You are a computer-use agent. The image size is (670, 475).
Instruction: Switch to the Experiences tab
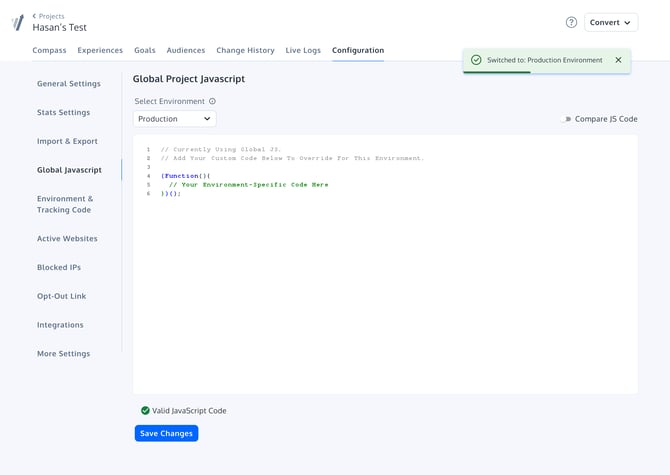100,50
